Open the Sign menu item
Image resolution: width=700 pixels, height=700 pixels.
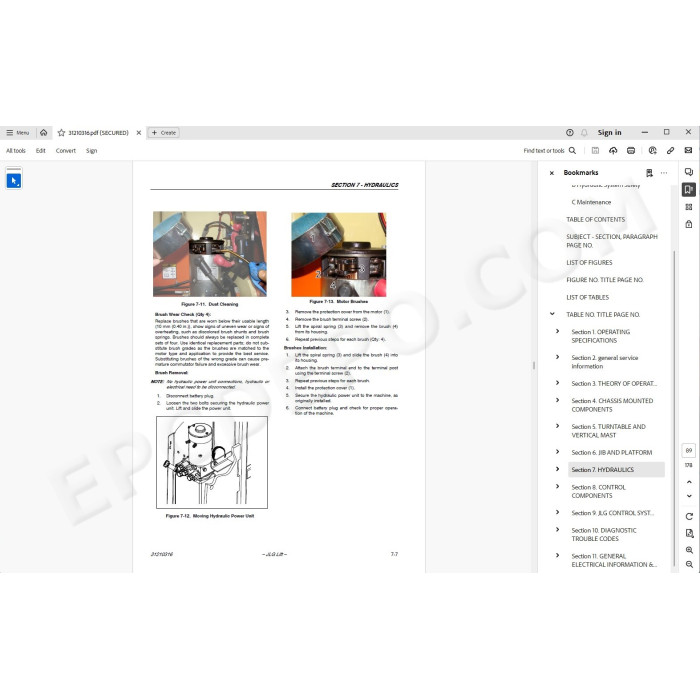[x=92, y=151]
